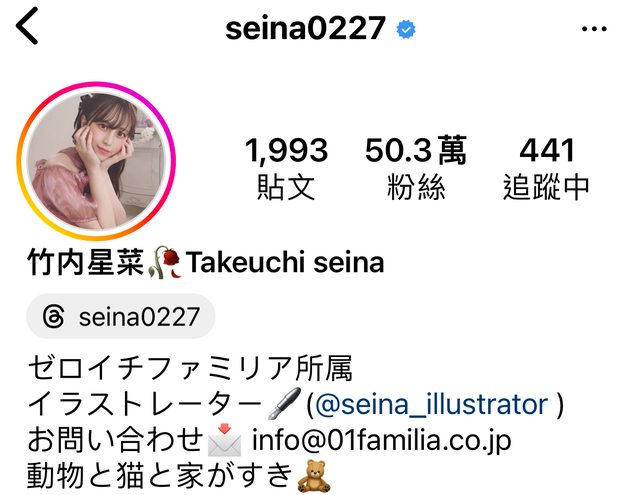This screenshot has height=495, width=640.
Task: Tap the blue verified badge
Action: 406,29
